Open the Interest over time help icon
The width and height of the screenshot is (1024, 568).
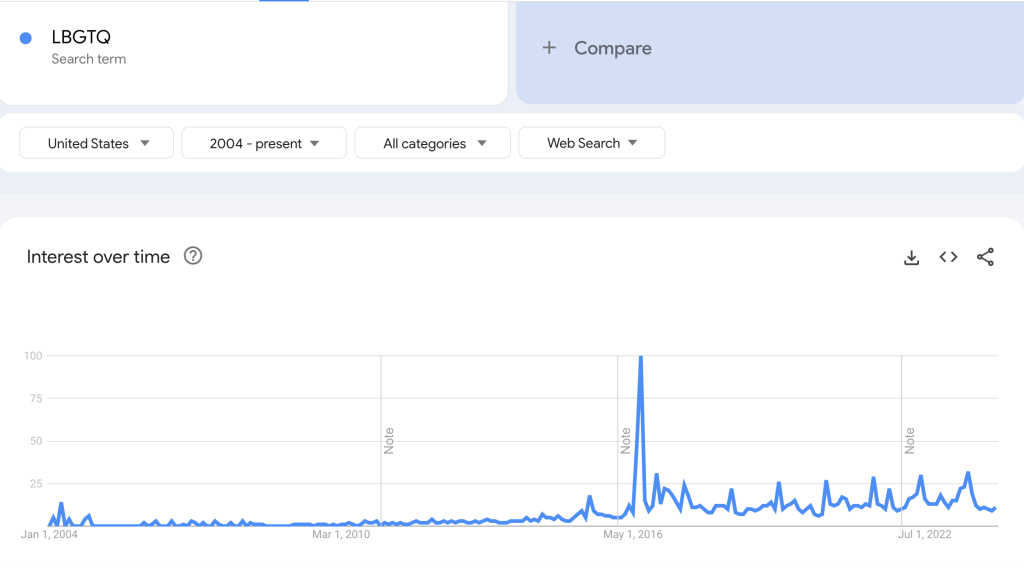tap(193, 256)
